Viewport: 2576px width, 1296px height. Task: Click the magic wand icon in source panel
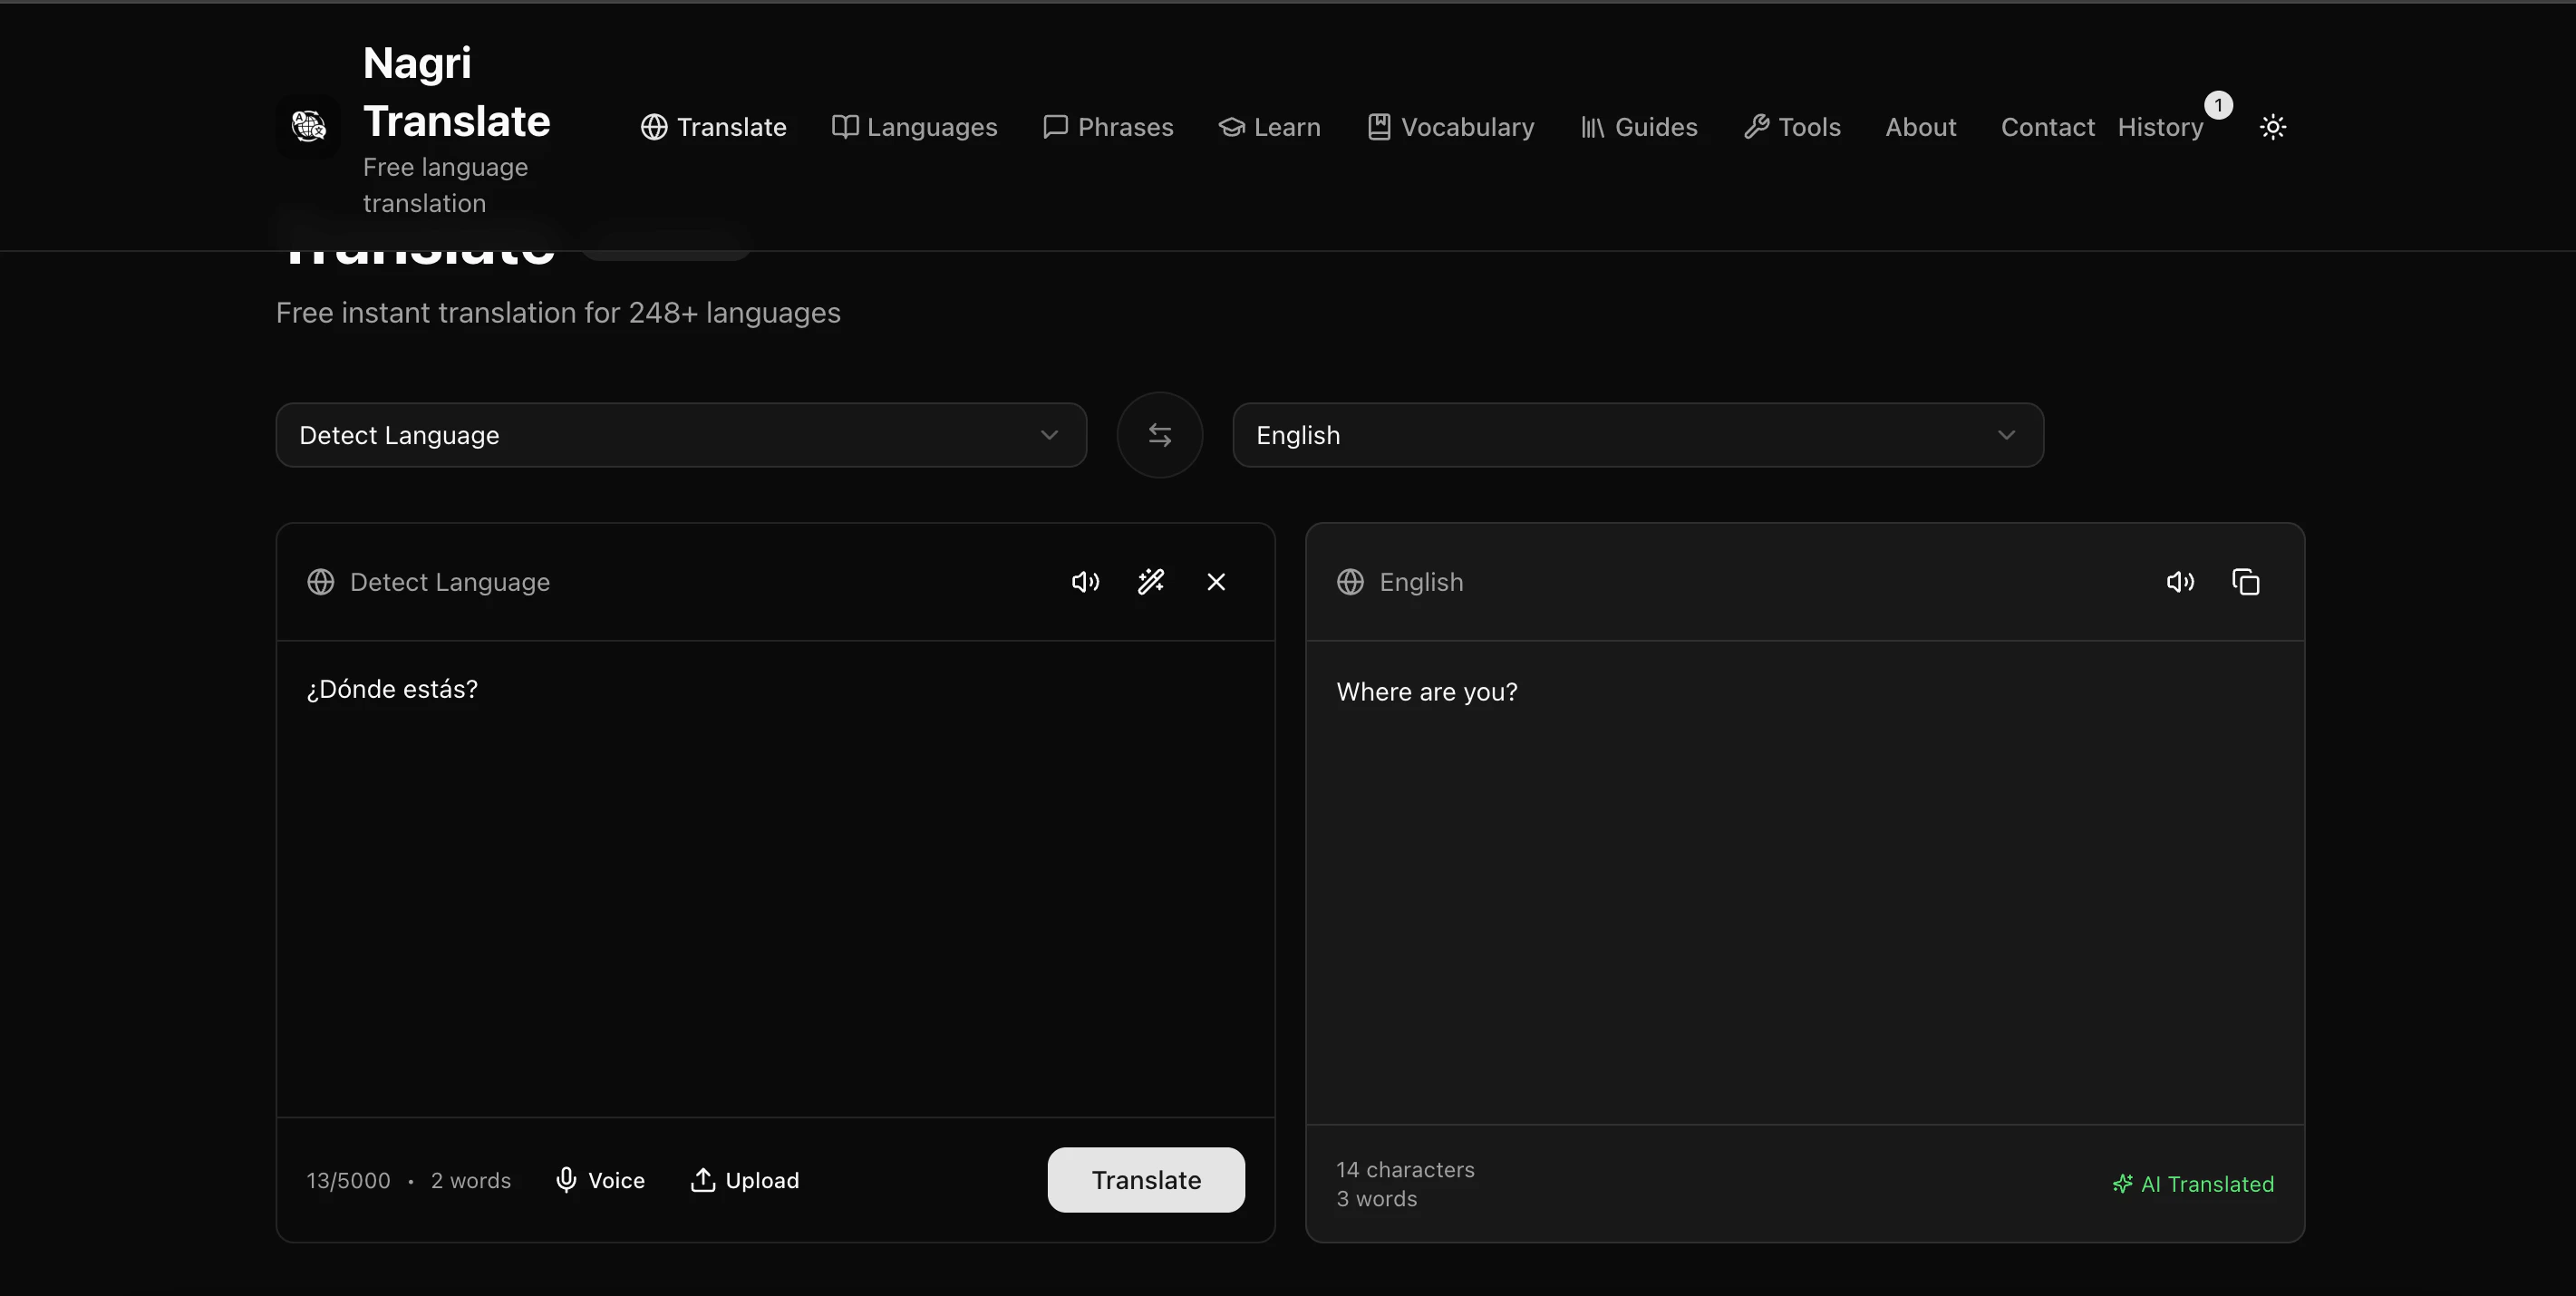1151,582
